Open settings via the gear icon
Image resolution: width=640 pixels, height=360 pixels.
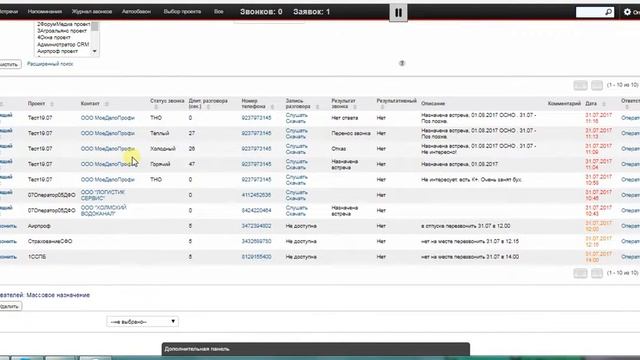pos(627,12)
